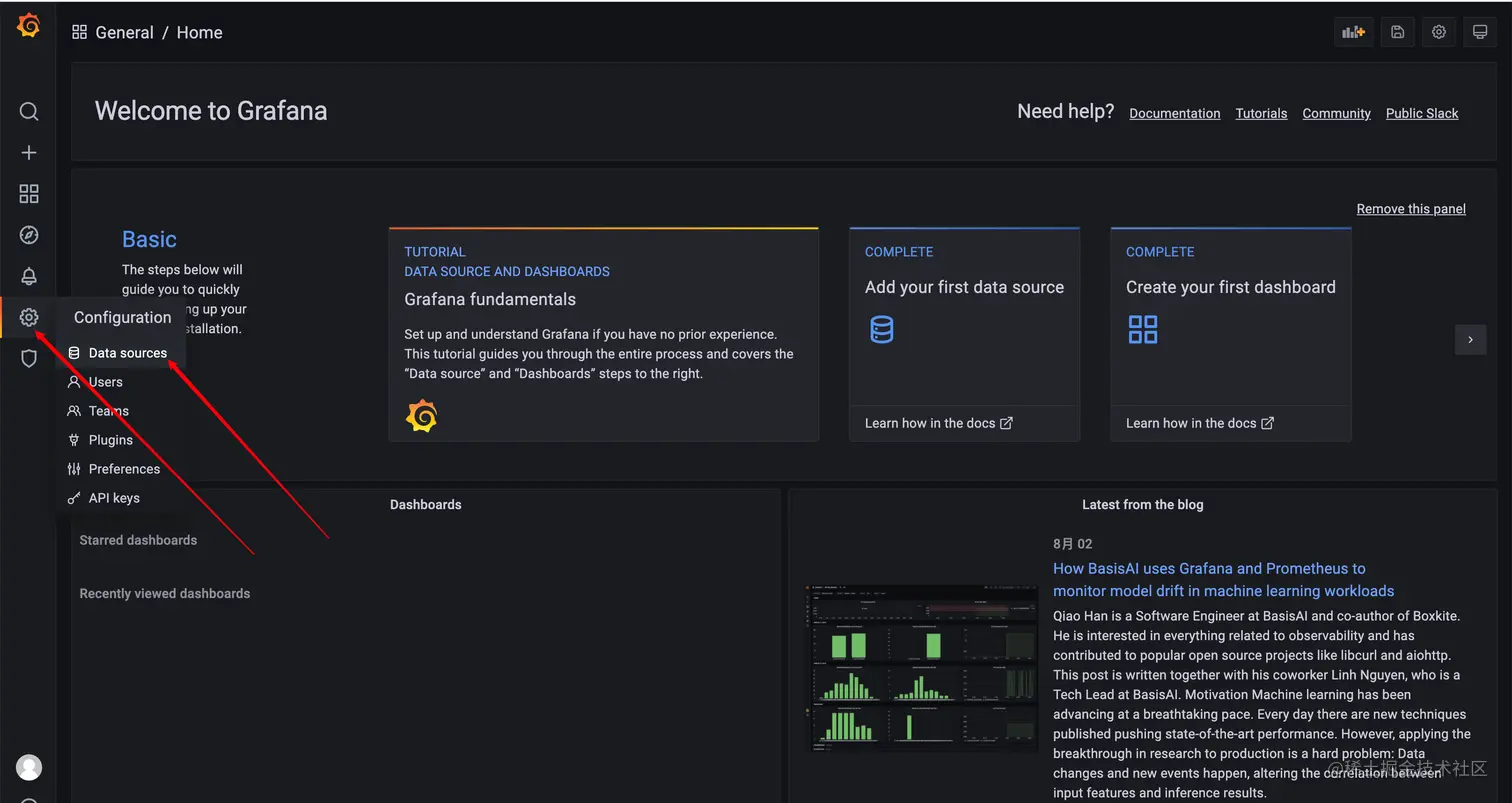The width and height of the screenshot is (1512, 803).
Task: Open the Search icon in sidebar
Action: pyautogui.click(x=29, y=111)
